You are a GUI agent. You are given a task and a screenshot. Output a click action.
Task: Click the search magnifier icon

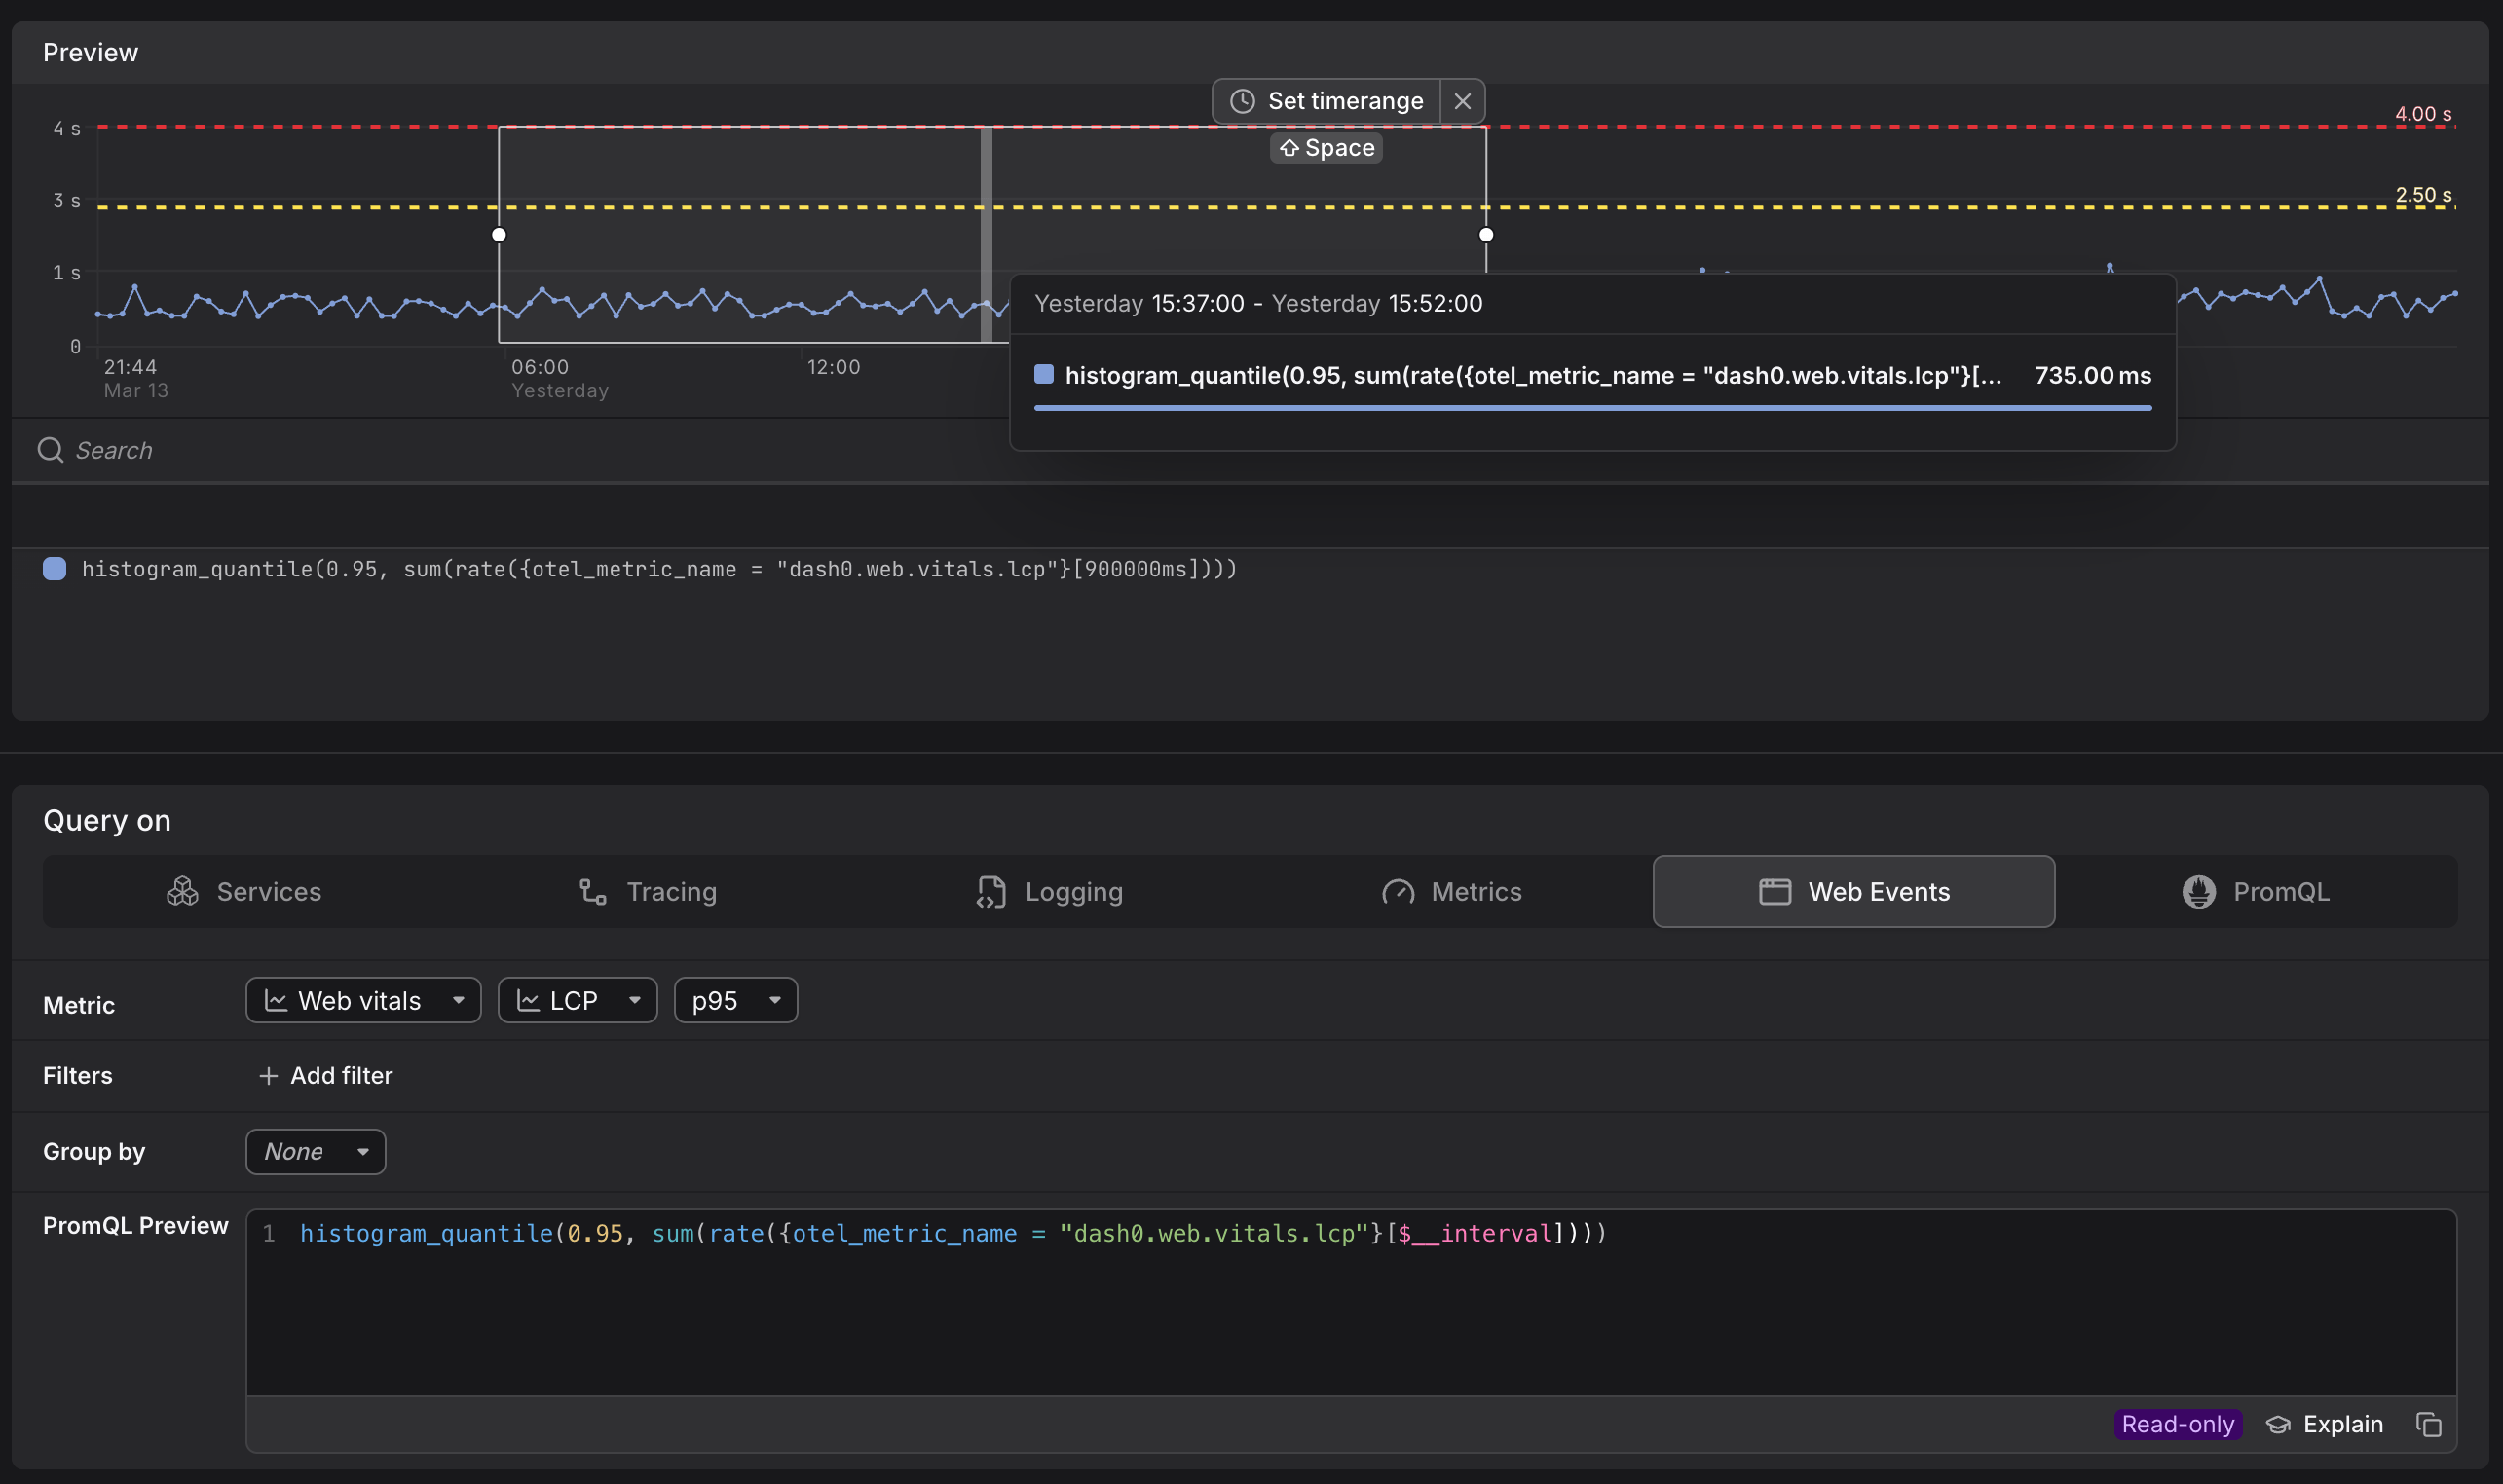pos(50,449)
